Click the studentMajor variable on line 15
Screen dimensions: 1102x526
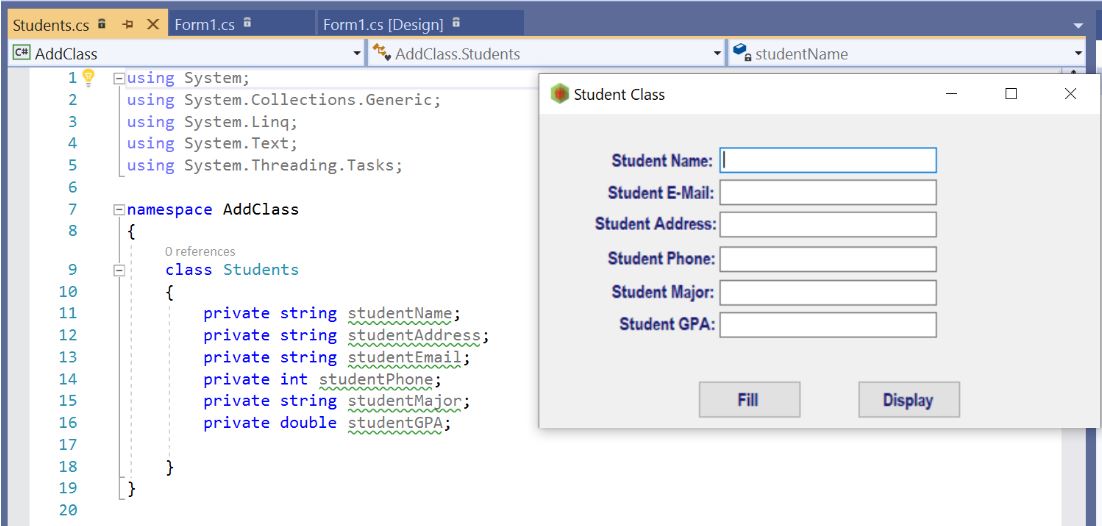click(405, 401)
